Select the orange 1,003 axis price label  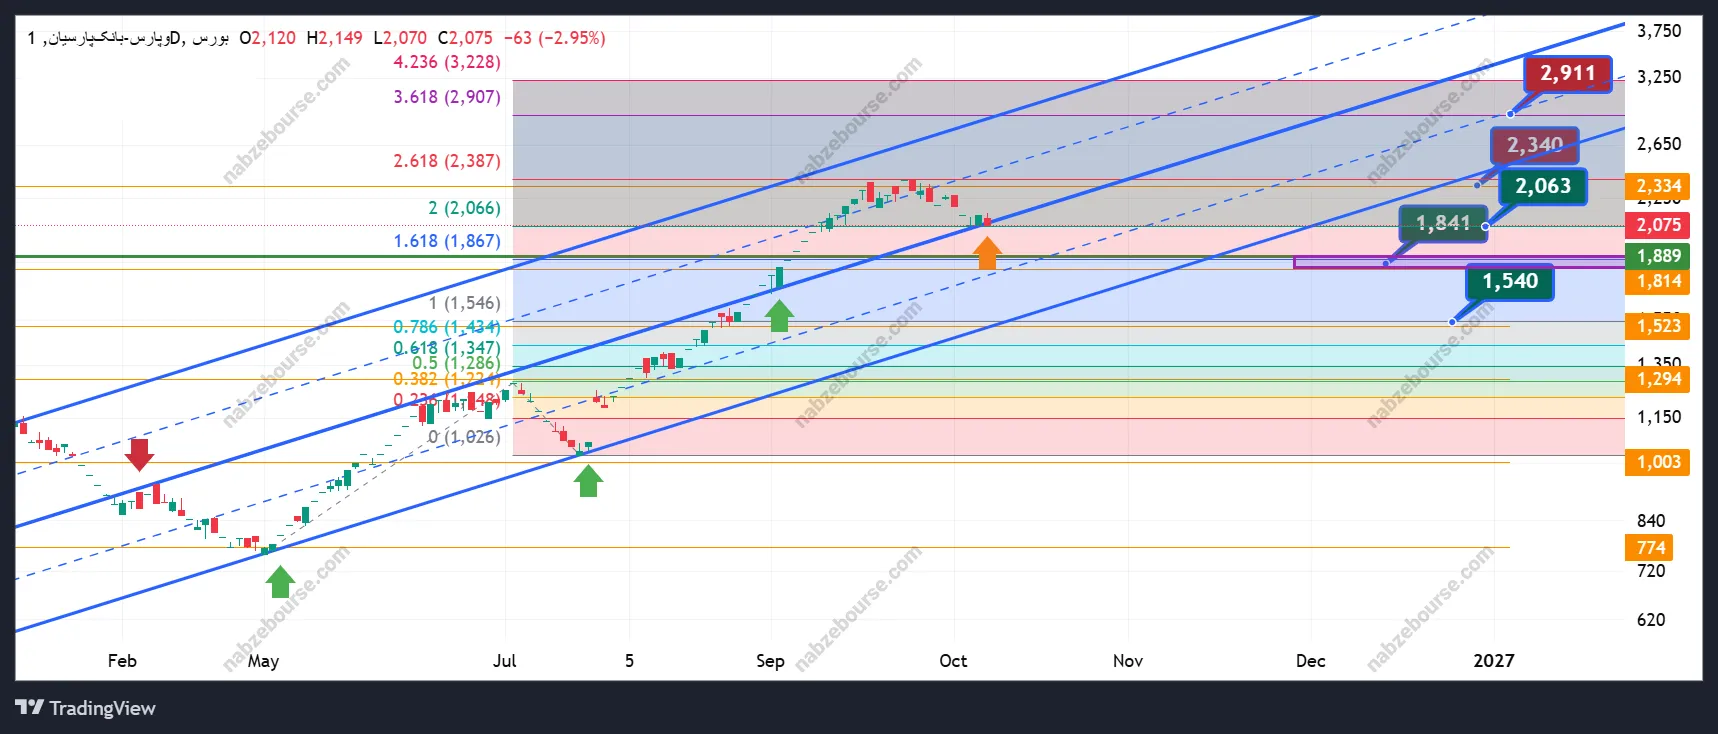click(1659, 462)
